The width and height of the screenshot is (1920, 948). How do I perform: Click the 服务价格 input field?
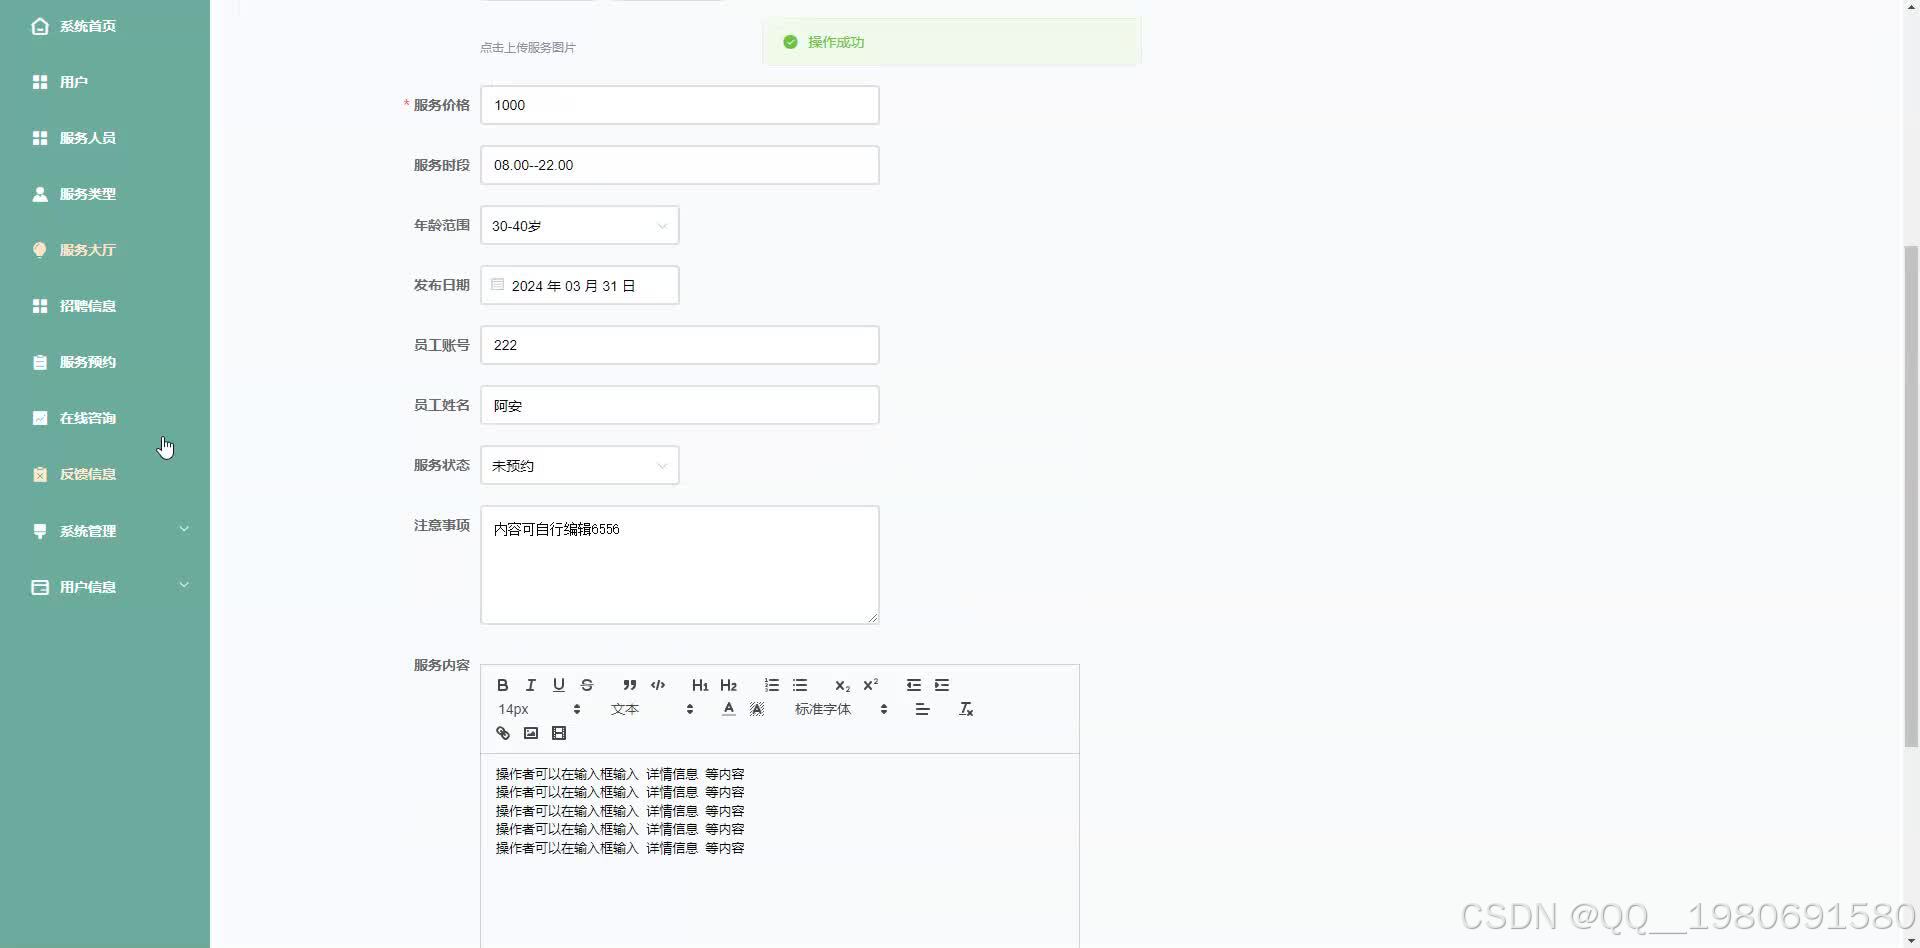(x=680, y=105)
